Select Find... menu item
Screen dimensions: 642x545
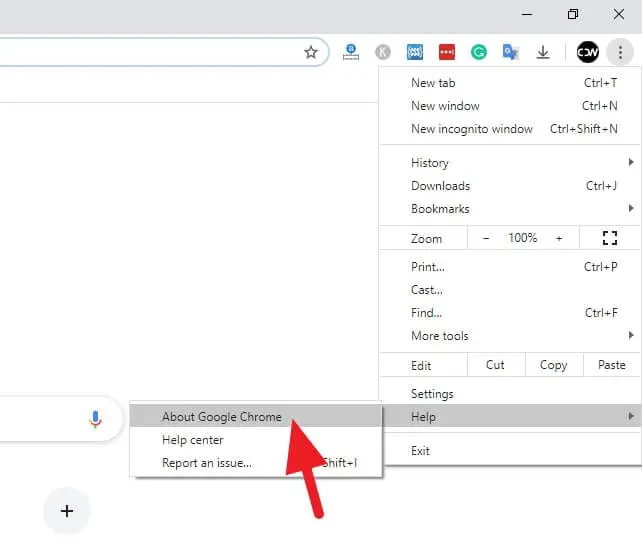tap(510, 313)
